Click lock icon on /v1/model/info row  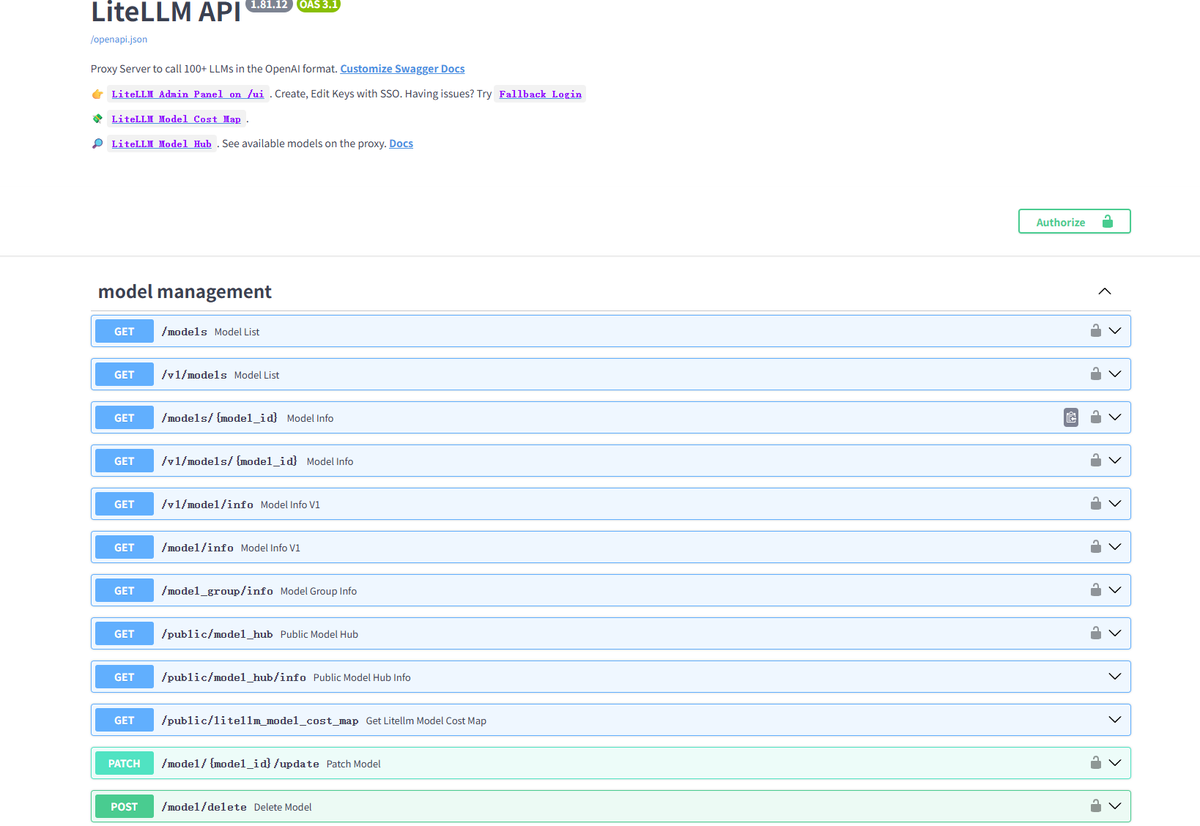coord(1096,504)
